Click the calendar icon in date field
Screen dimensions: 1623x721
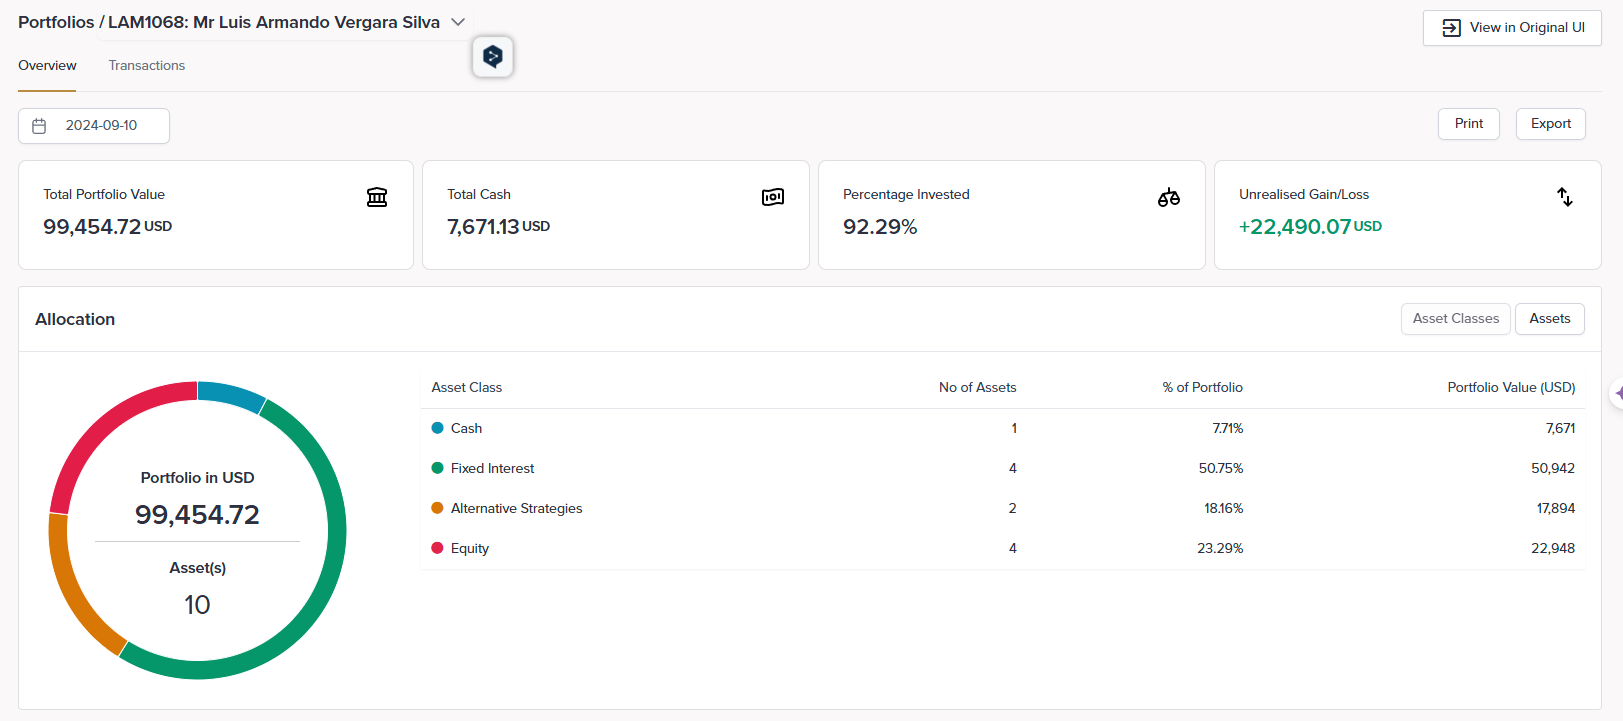(40, 126)
